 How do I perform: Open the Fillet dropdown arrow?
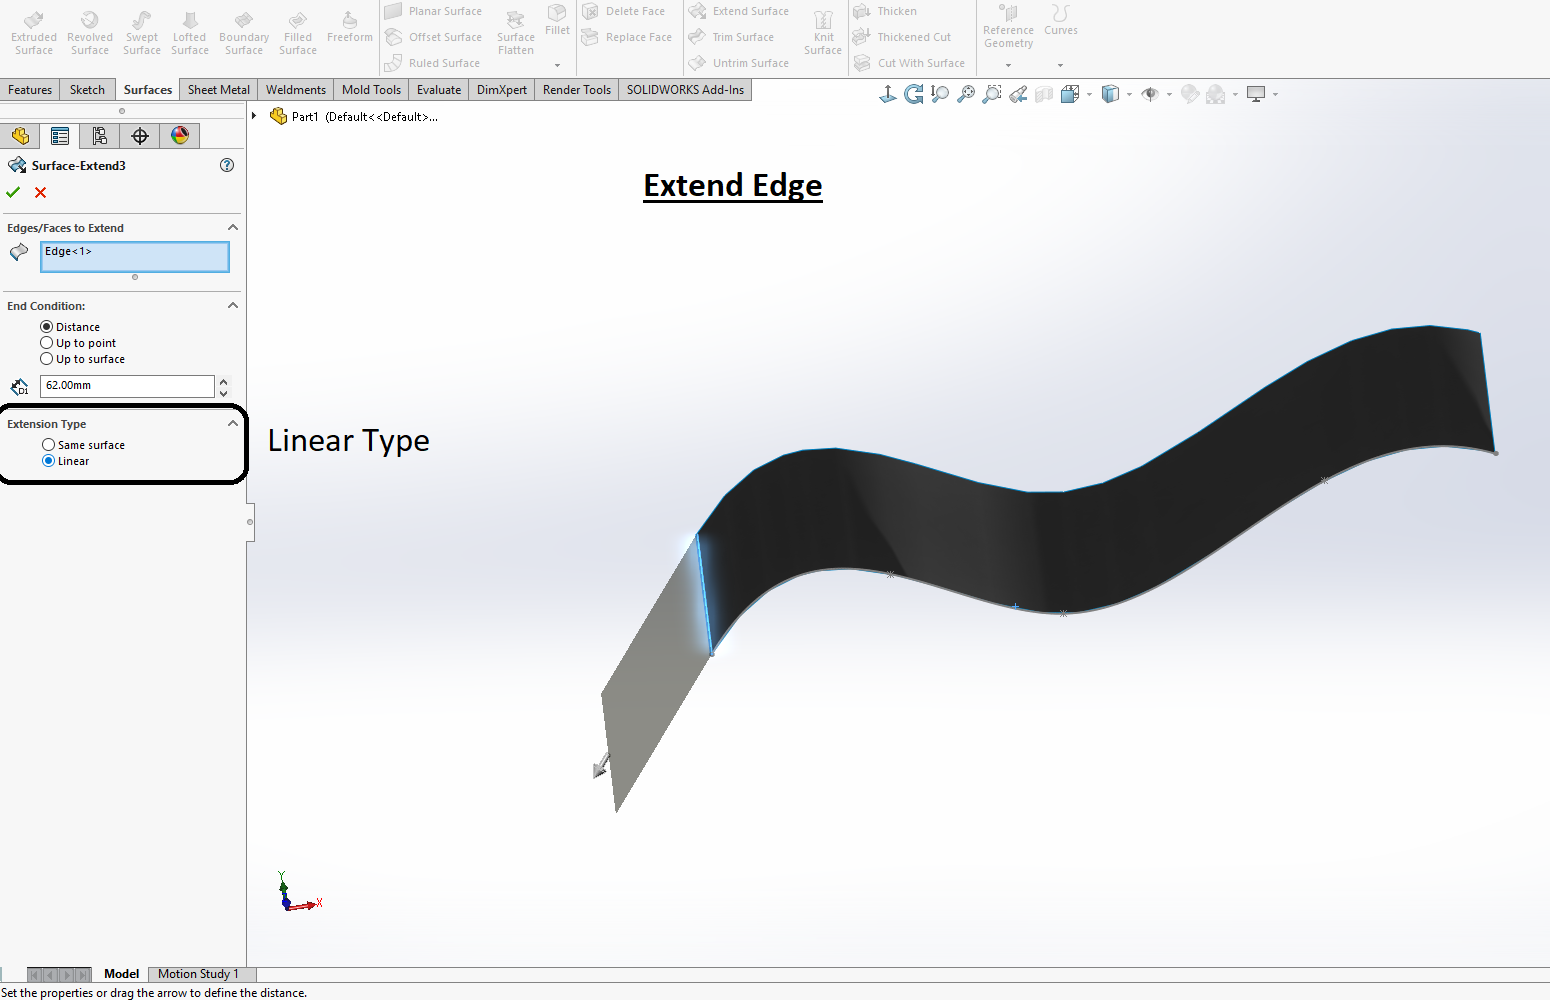558,64
